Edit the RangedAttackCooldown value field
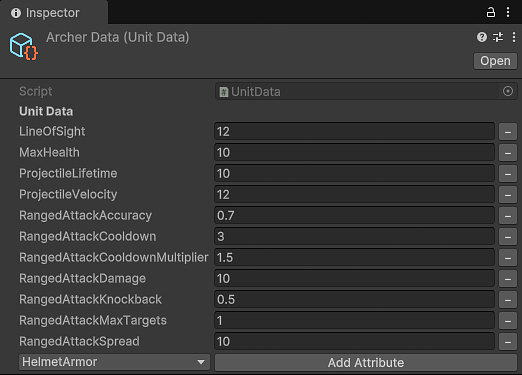The width and height of the screenshot is (522, 375). point(354,236)
